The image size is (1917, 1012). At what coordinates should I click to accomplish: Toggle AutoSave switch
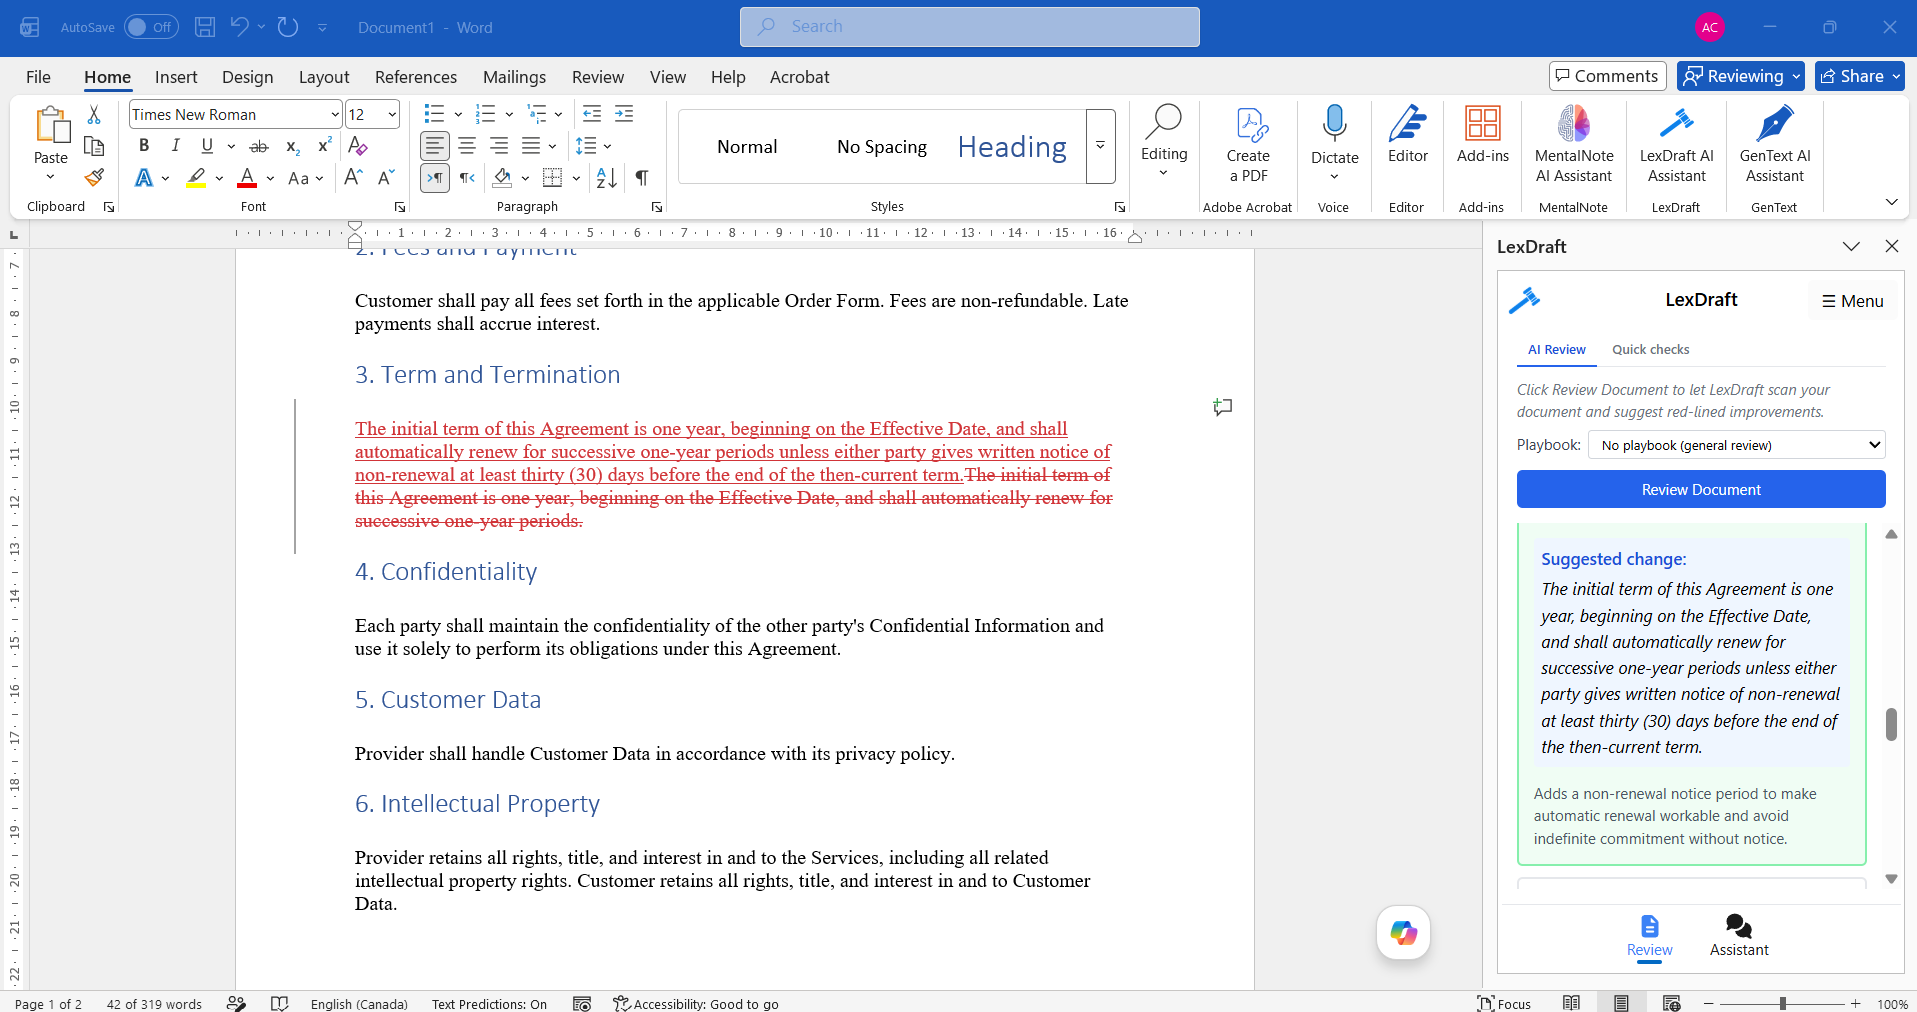[x=151, y=27]
